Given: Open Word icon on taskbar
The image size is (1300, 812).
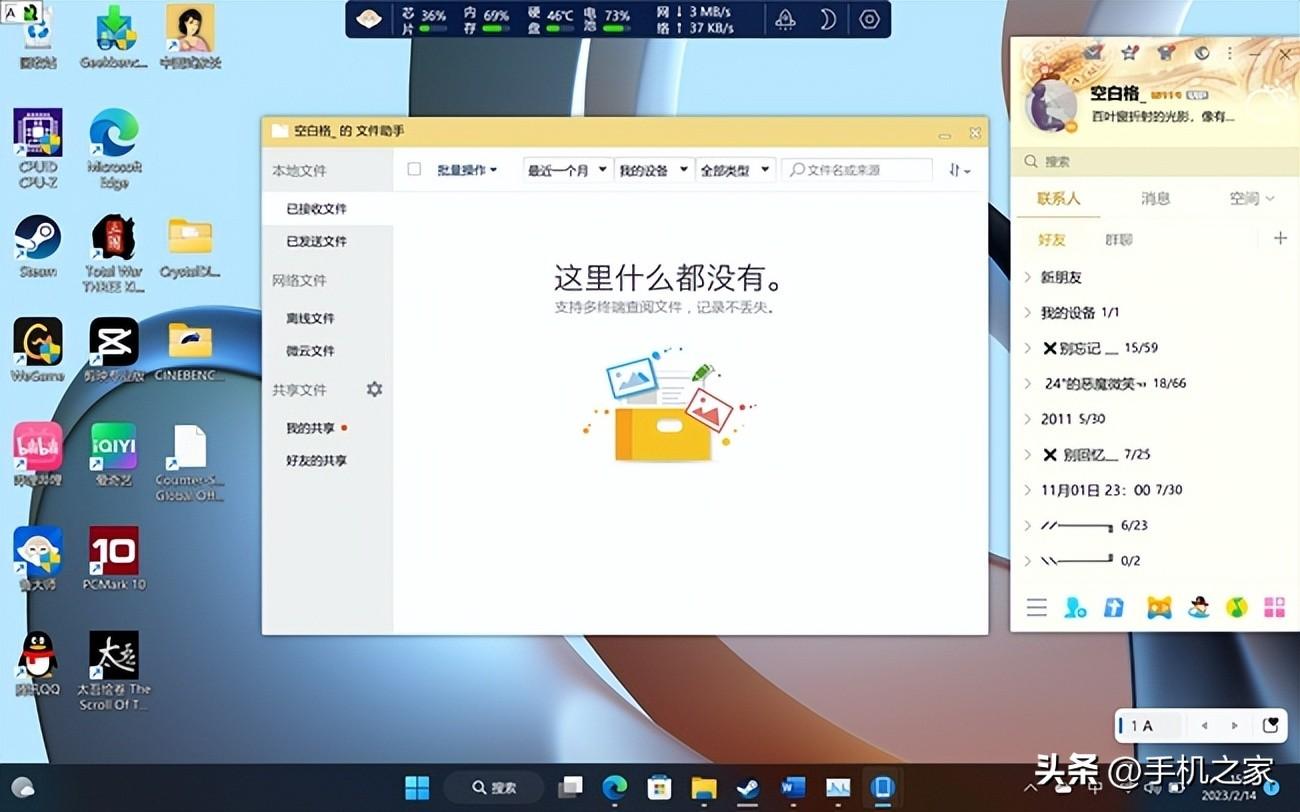Looking at the screenshot, I should [792, 788].
